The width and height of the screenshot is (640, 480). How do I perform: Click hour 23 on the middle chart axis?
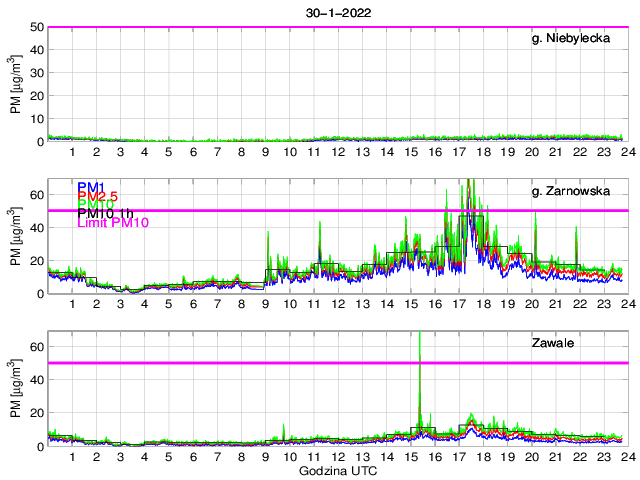pos(603,305)
